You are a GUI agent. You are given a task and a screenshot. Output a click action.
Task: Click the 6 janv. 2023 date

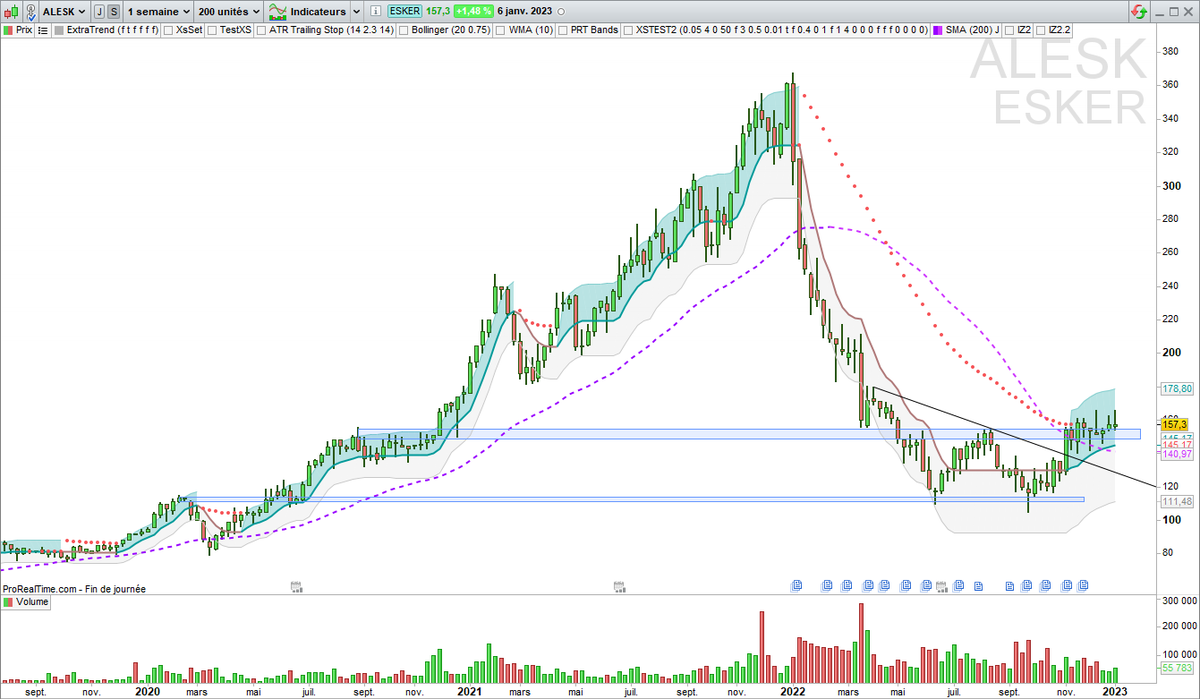(x=524, y=12)
